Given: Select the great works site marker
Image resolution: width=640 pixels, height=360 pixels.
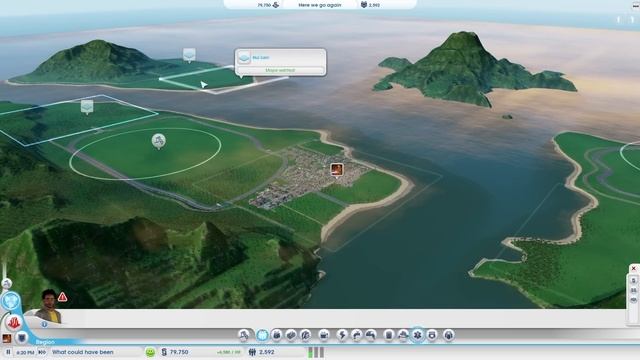Looking at the screenshot, I should 159,141.
